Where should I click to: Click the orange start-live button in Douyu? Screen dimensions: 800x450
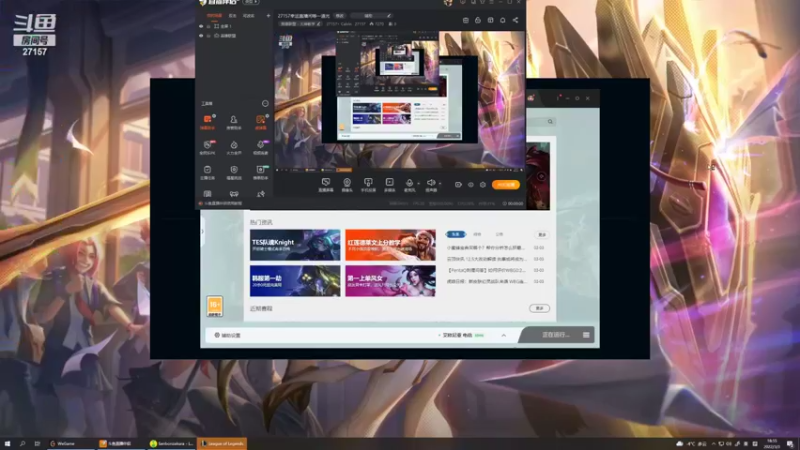(x=506, y=185)
